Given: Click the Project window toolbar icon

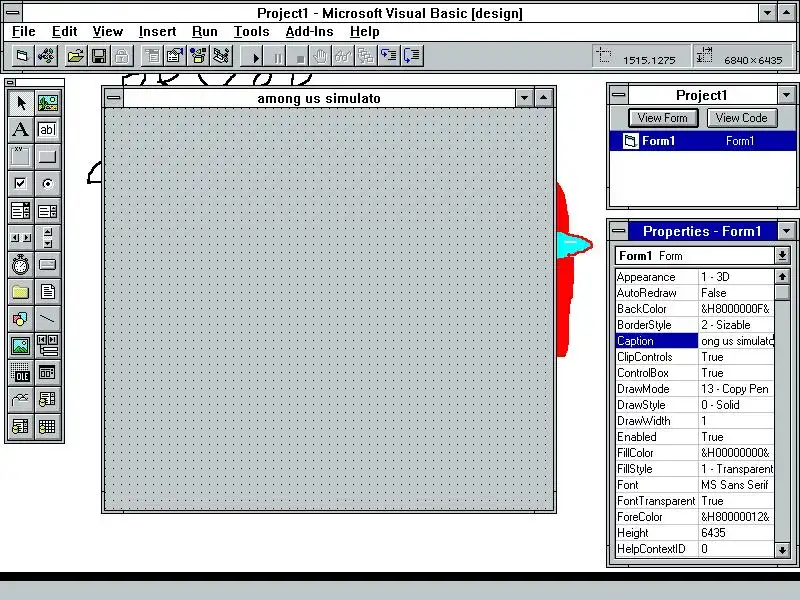Looking at the screenshot, I should point(221,56).
